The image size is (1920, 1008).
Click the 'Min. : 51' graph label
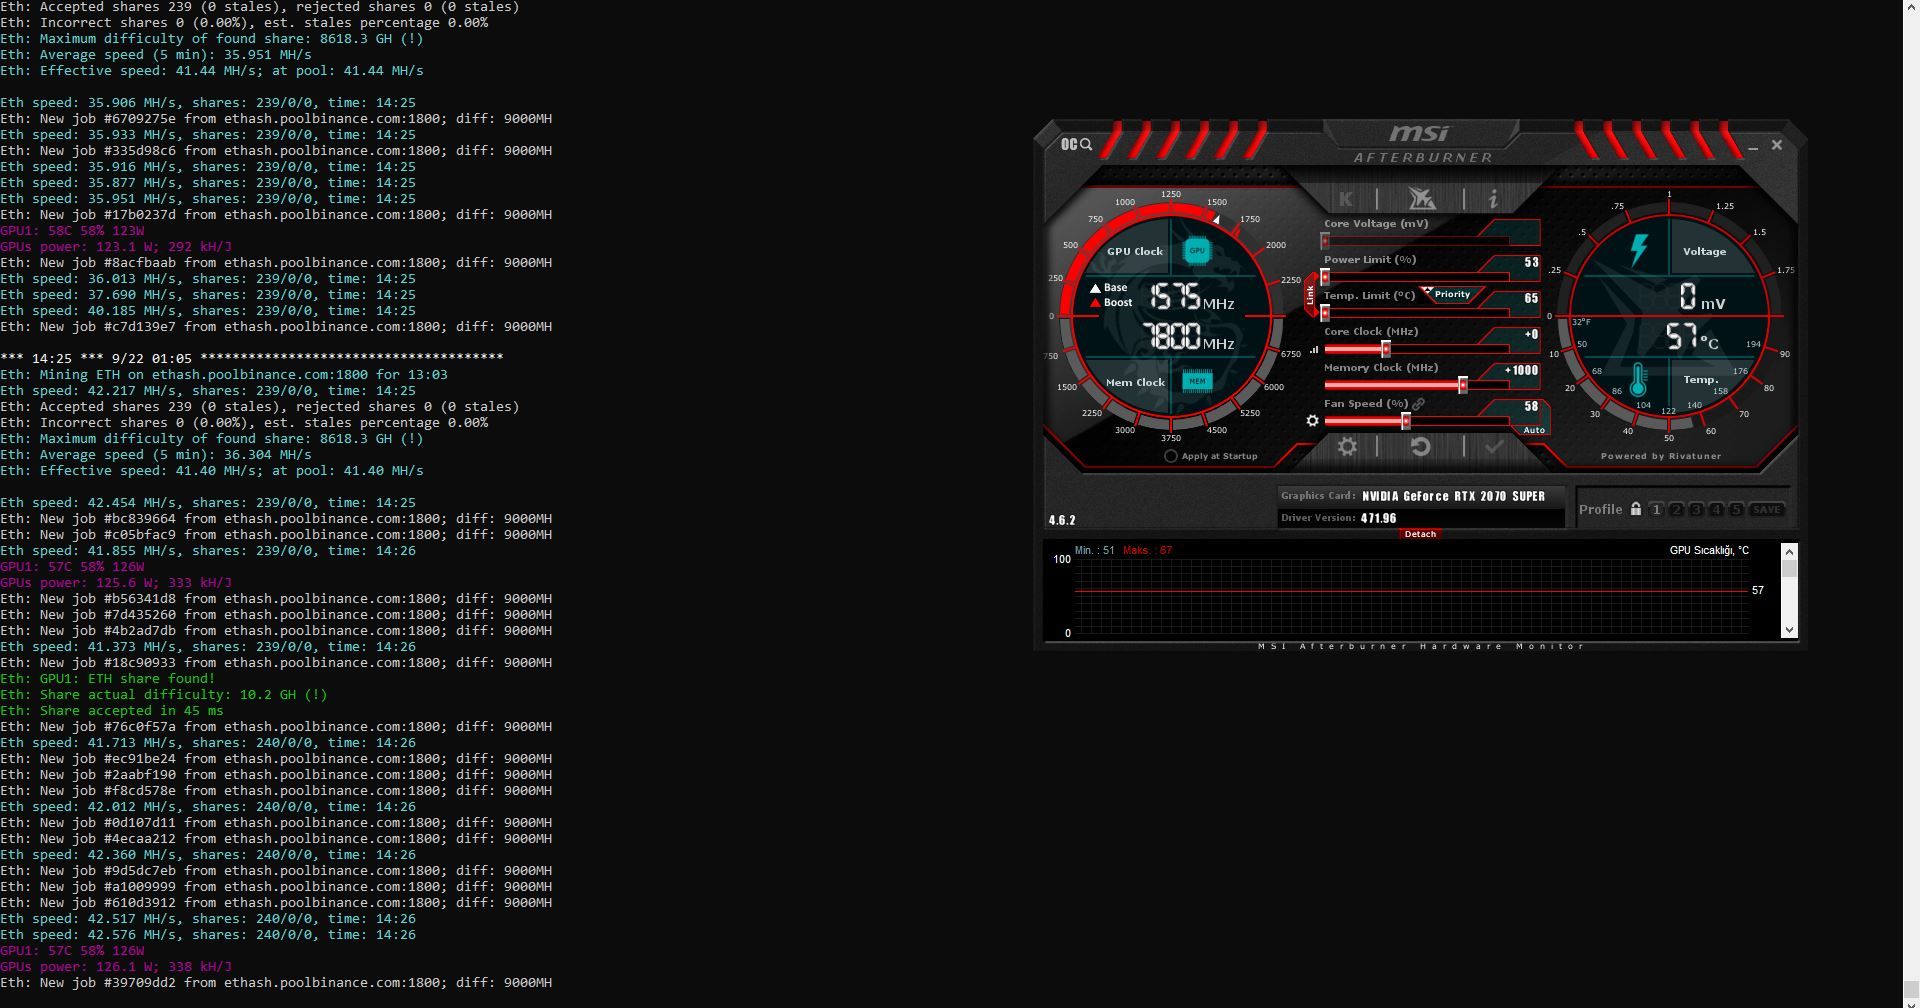pyautogui.click(x=1094, y=550)
